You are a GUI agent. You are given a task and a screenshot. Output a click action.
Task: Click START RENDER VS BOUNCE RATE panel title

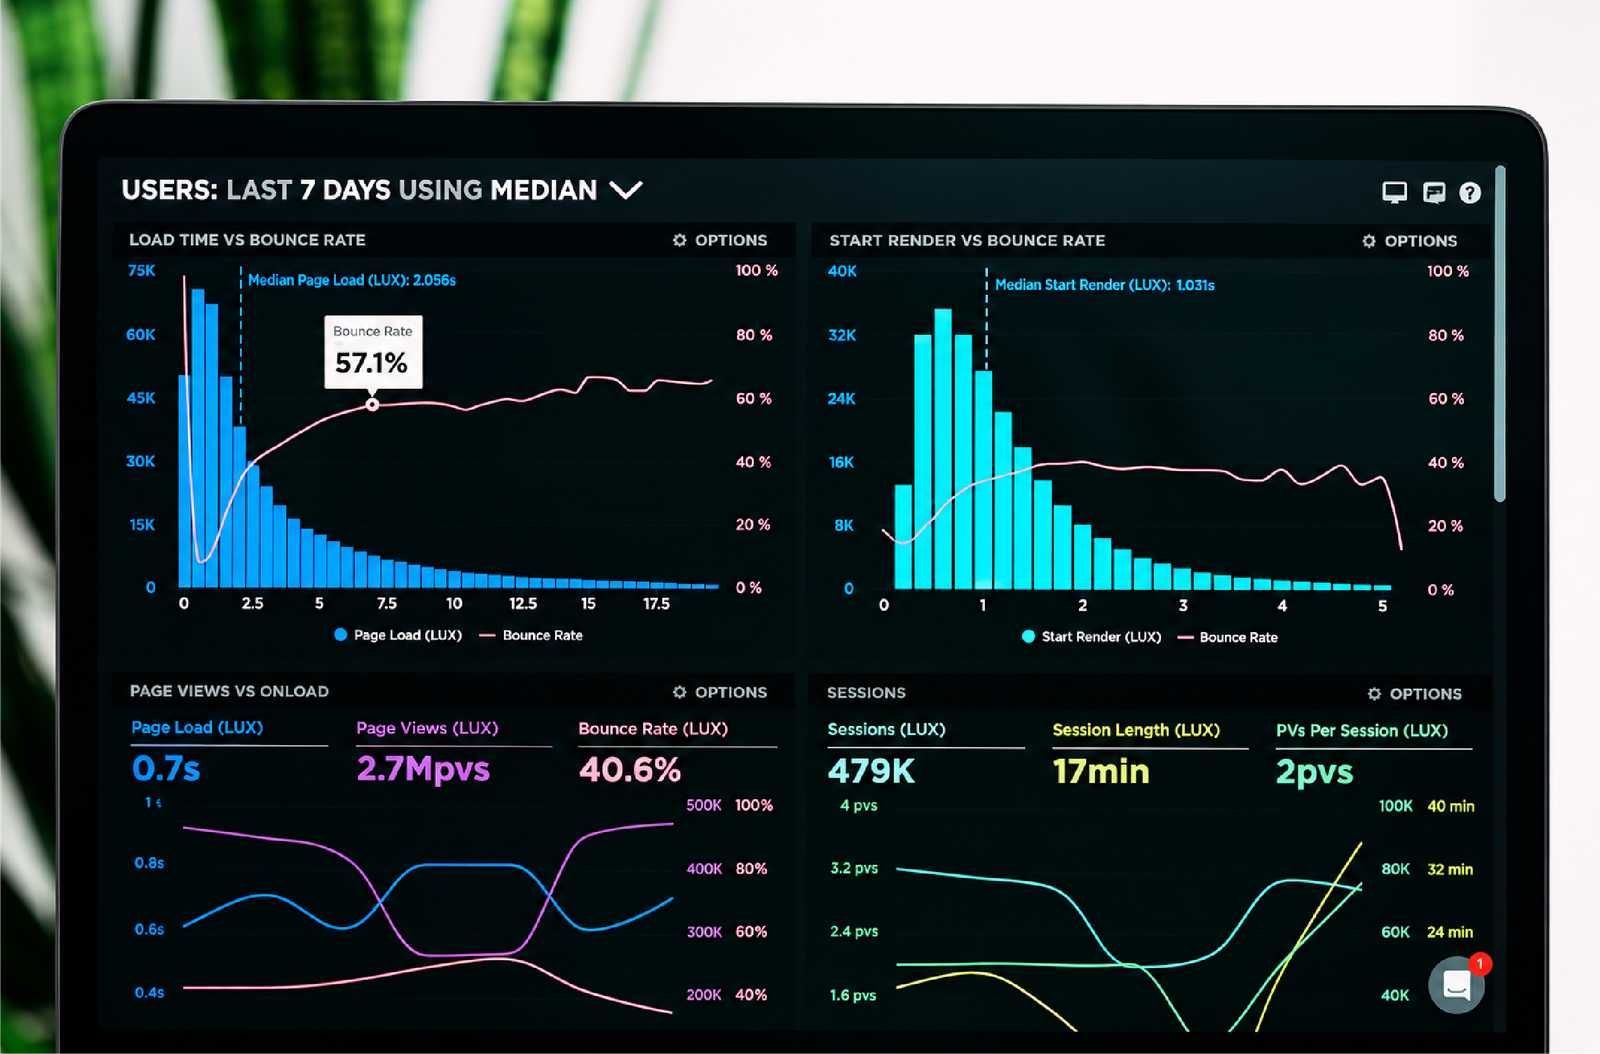click(967, 241)
